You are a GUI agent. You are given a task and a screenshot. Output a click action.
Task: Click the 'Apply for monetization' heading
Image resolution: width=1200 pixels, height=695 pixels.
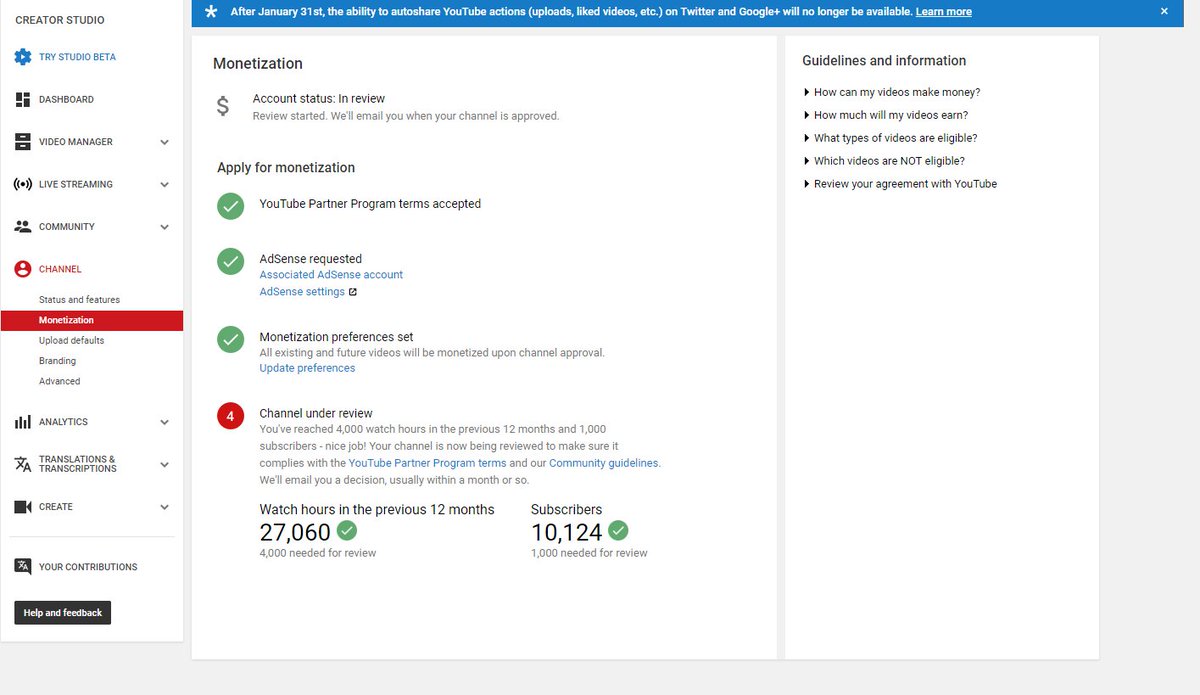tap(286, 167)
